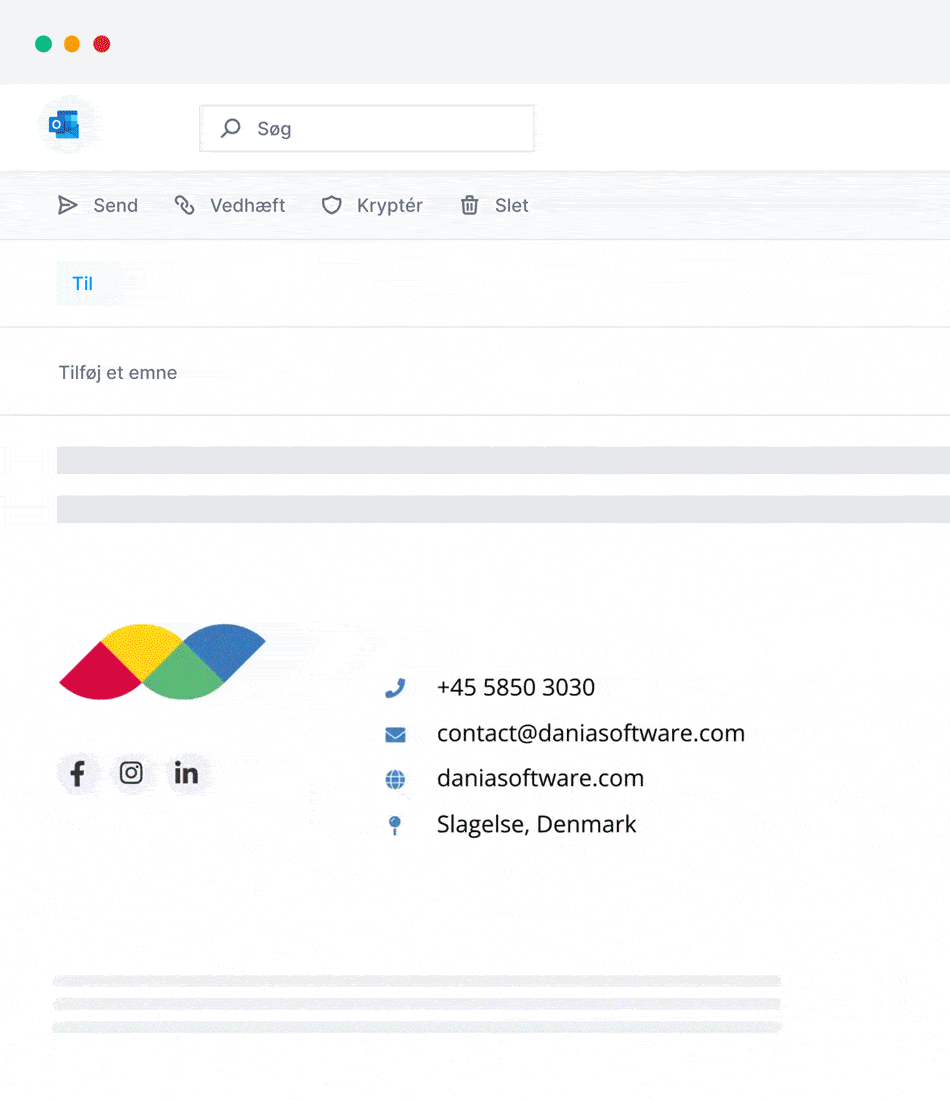Send the email with Send button

click(x=98, y=205)
